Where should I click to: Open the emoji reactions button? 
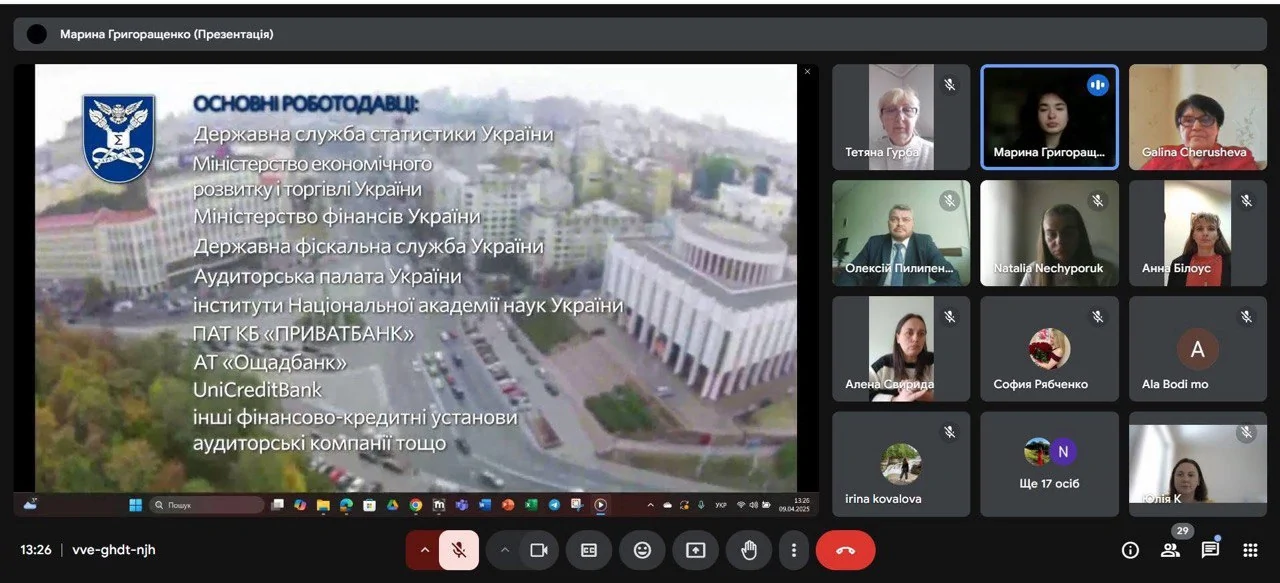pyautogui.click(x=642, y=550)
